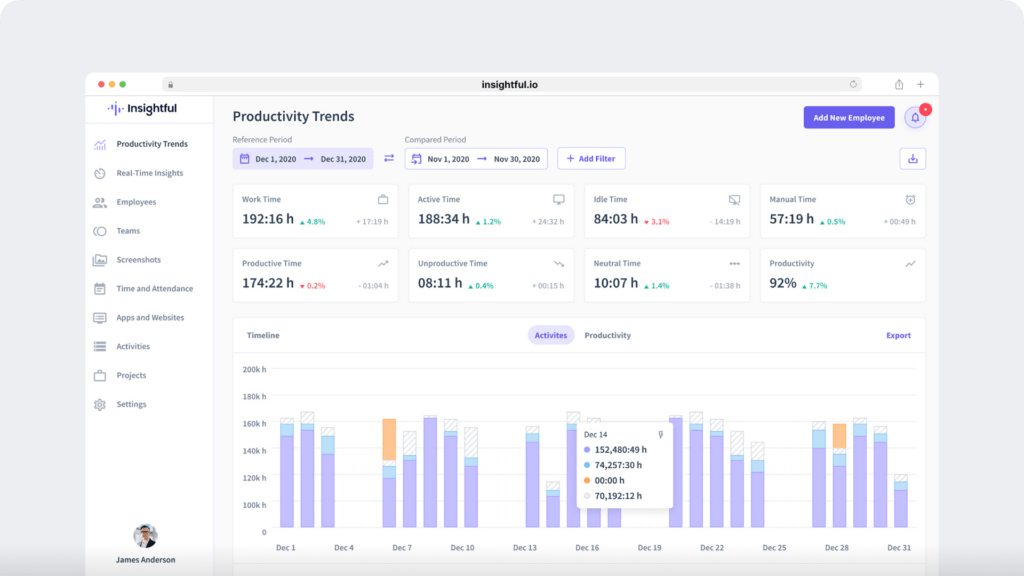The height and width of the screenshot is (576, 1024).
Task: Click the Teams circle icon
Action: tap(100, 231)
